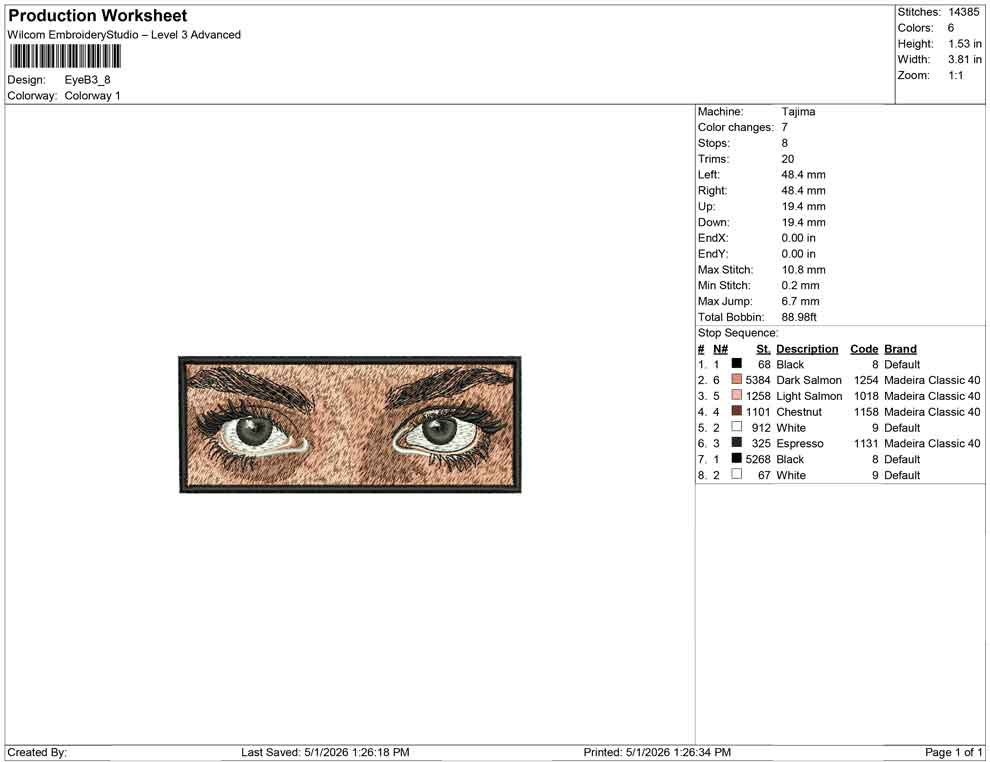Click the 'Stops:' label
The height and width of the screenshot is (762, 990).
click(713, 143)
